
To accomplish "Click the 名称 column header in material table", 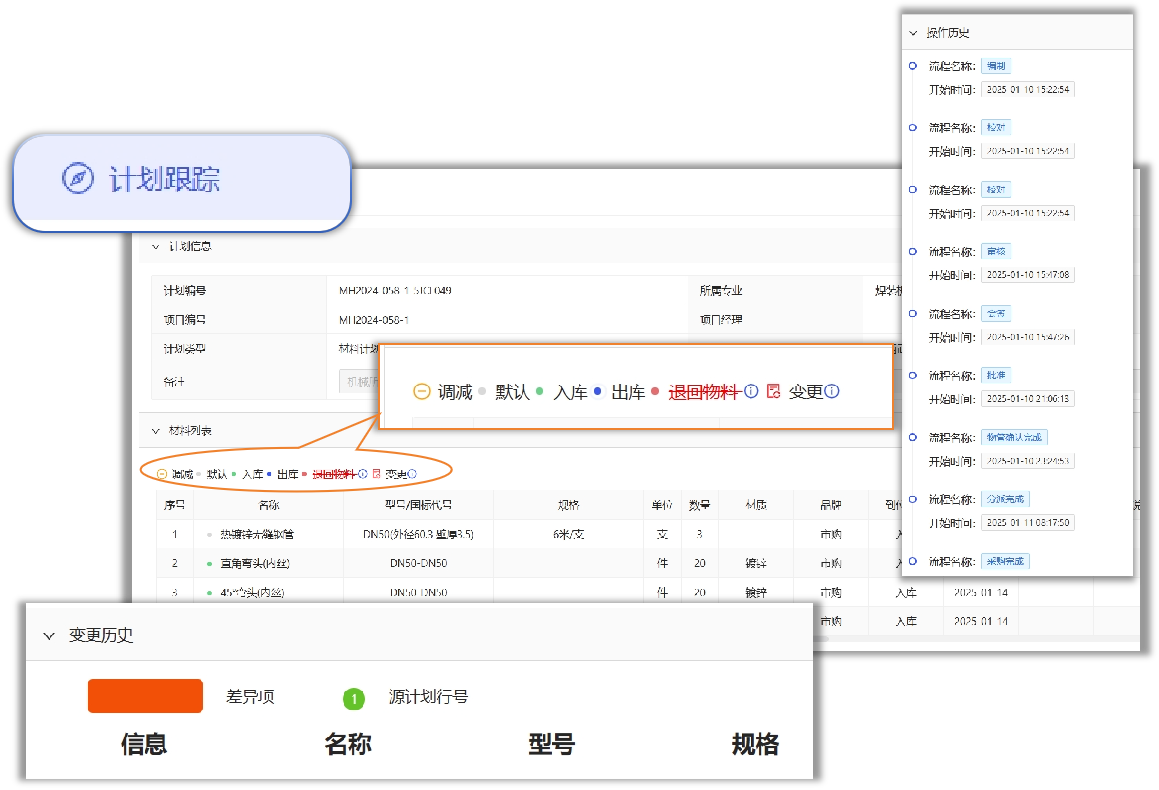I will coord(268,505).
